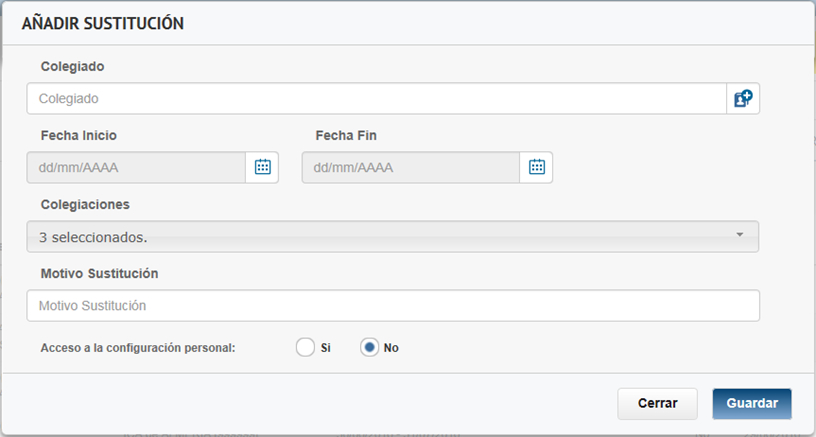Focus the Motivo Sustitución text field
This screenshot has width=816, height=437.
pos(392,305)
